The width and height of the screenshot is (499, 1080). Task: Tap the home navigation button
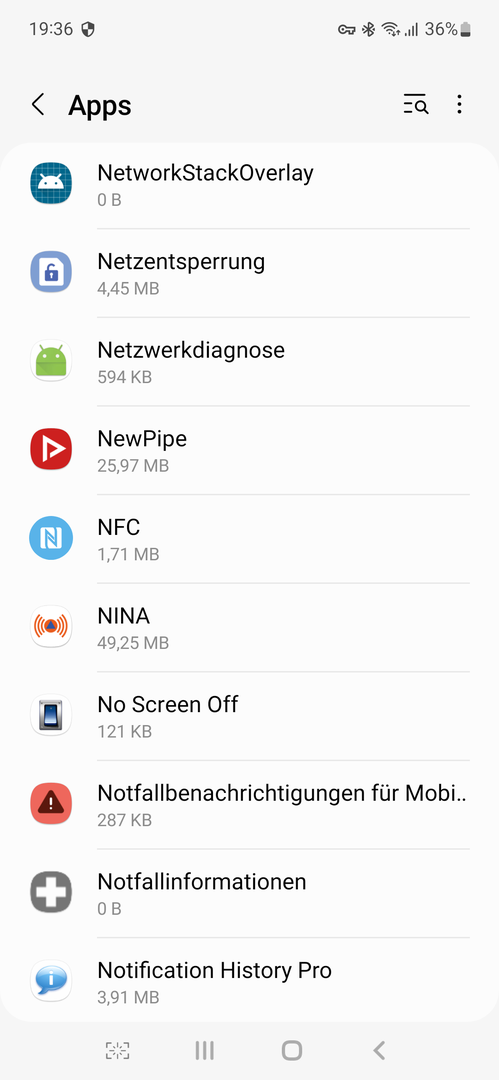tap(292, 1050)
